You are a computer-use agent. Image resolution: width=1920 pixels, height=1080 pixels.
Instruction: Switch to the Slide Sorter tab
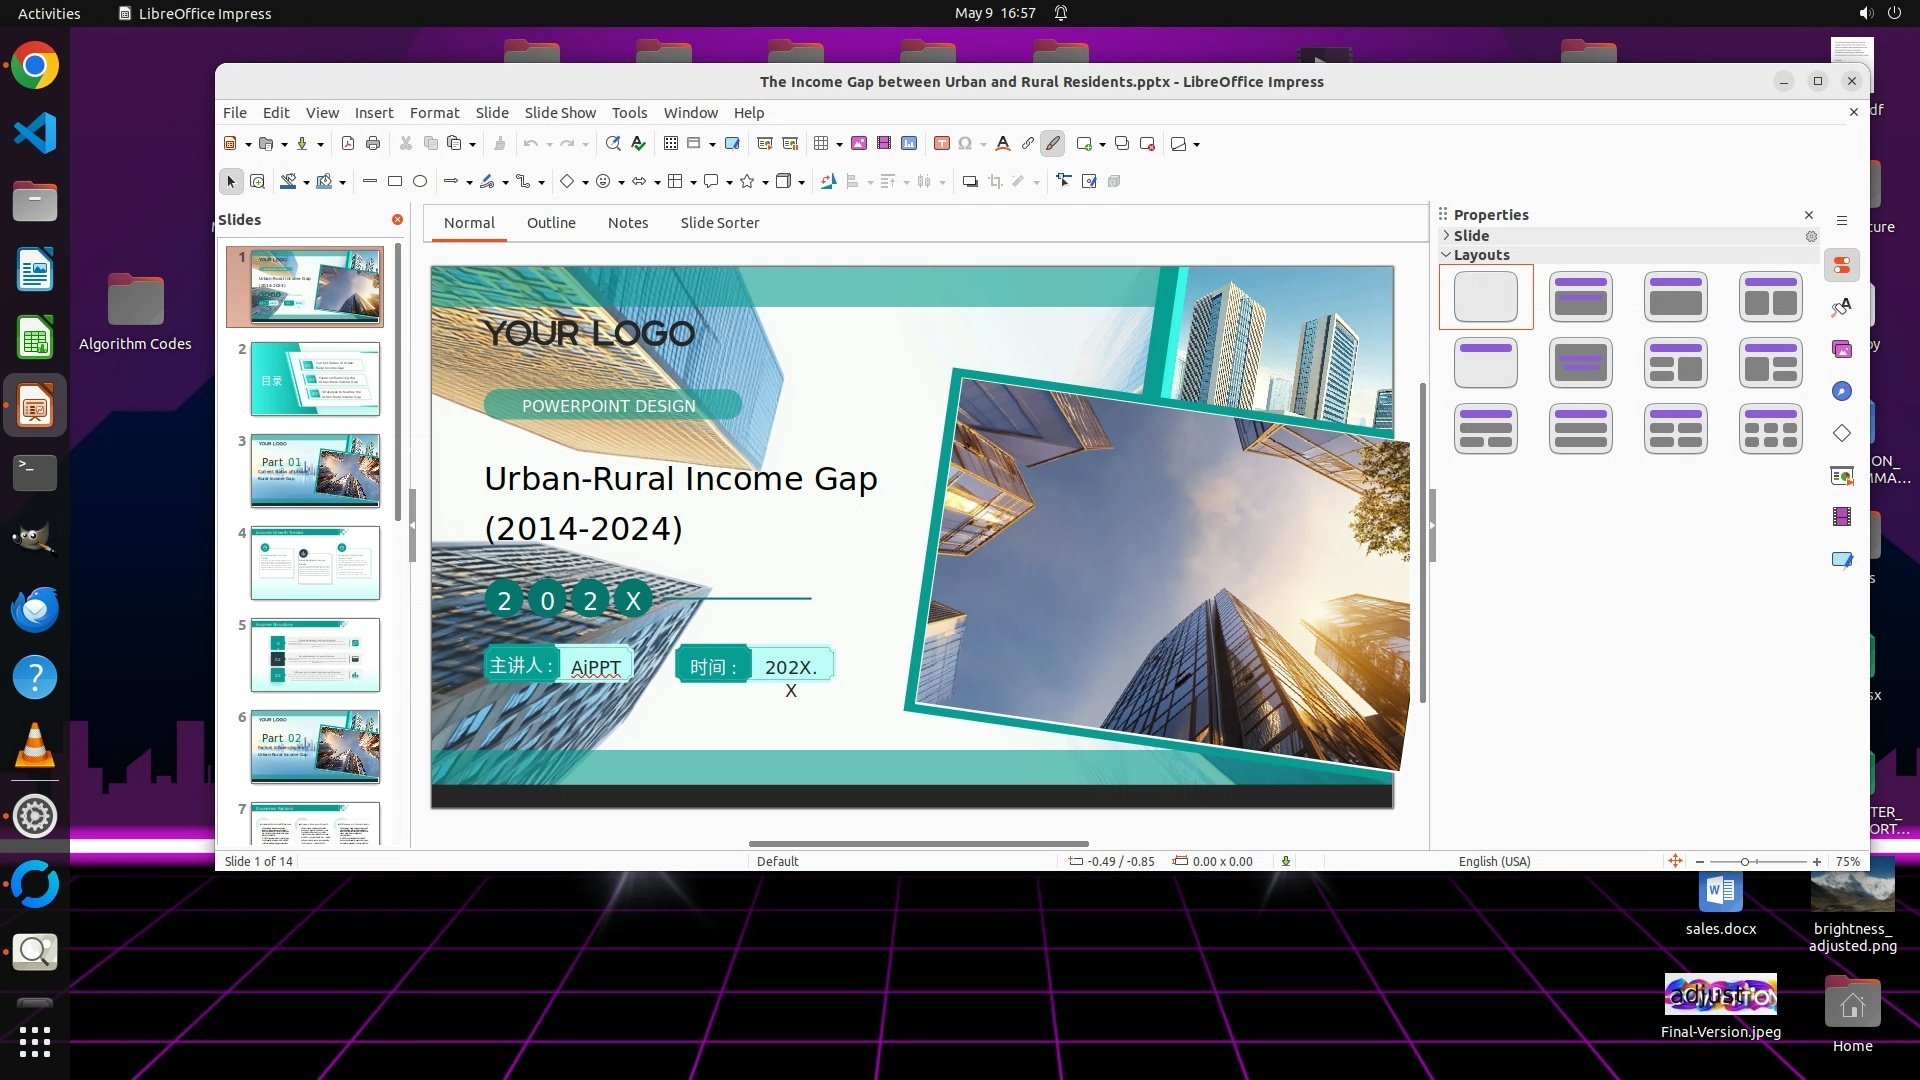[x=719, y=223]
